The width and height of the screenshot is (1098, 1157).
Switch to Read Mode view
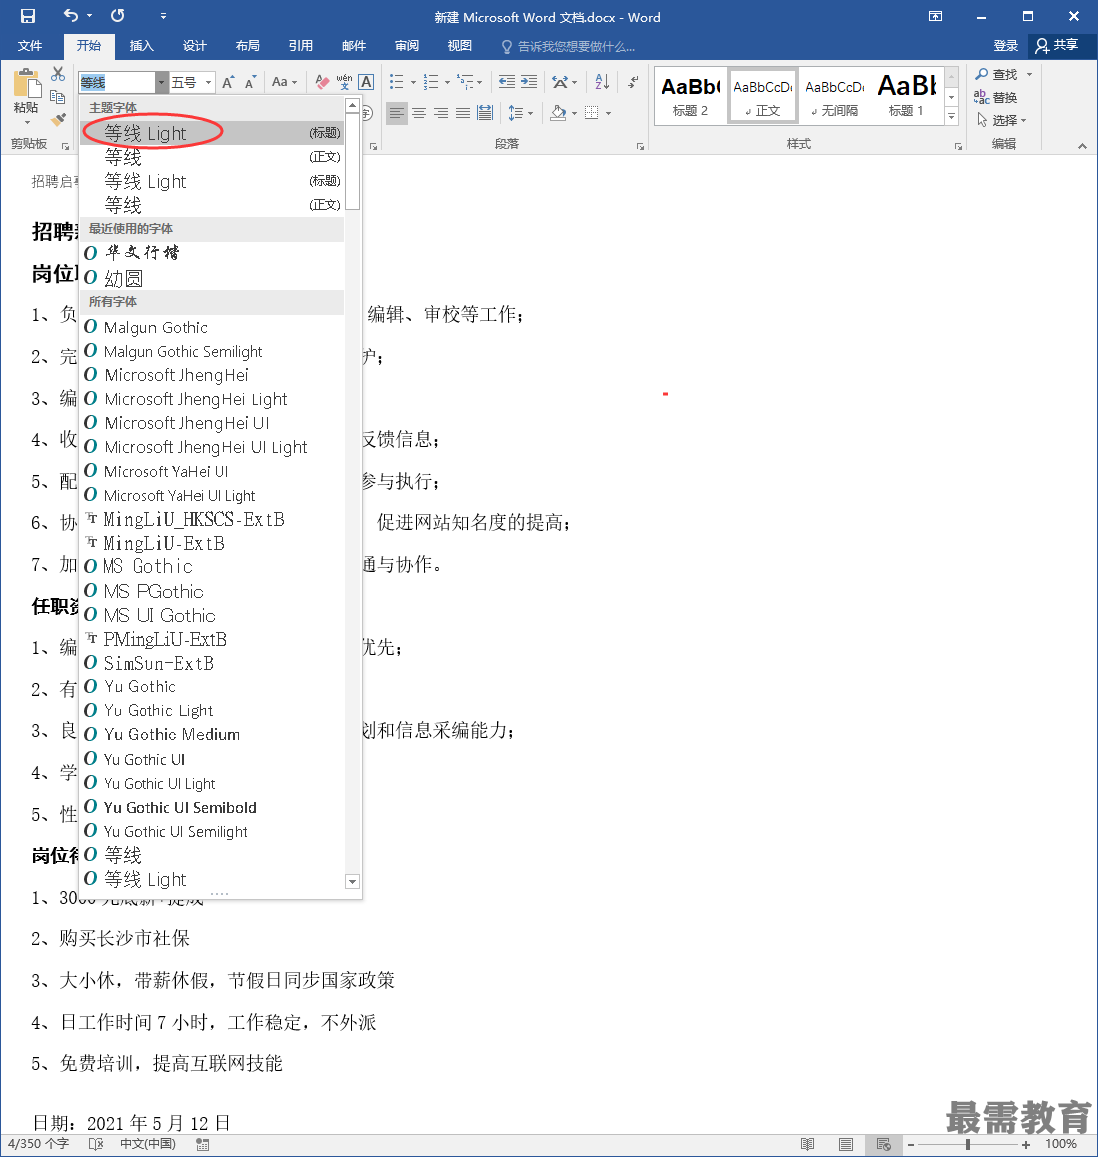tap(807, 1144)
